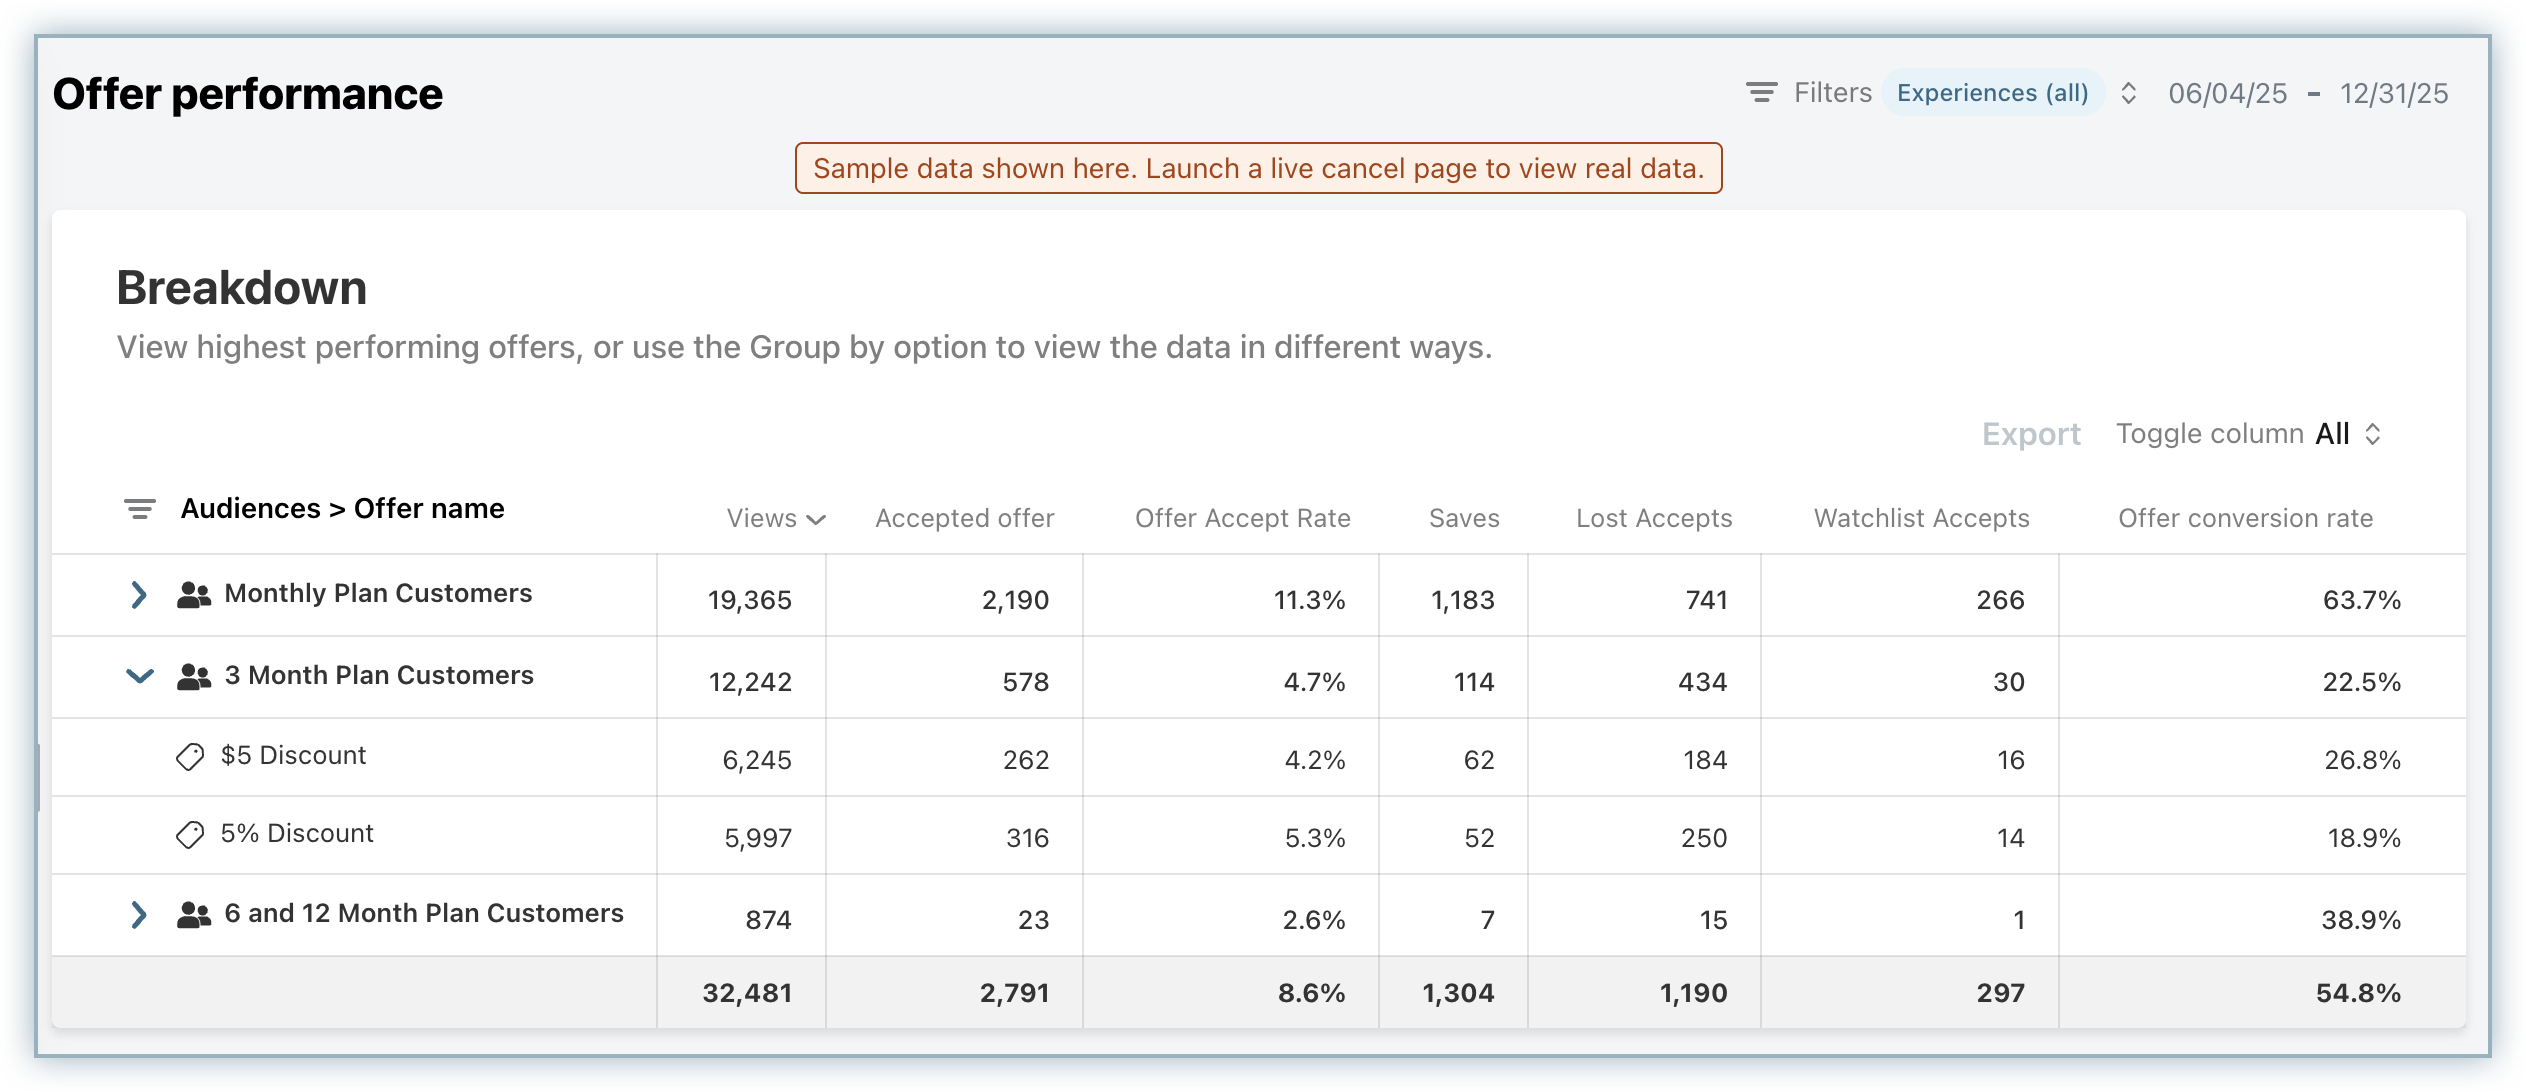Edit the end date 12/31/25
Screen dimensions: 2526x1092
[x=2393, y=93]
